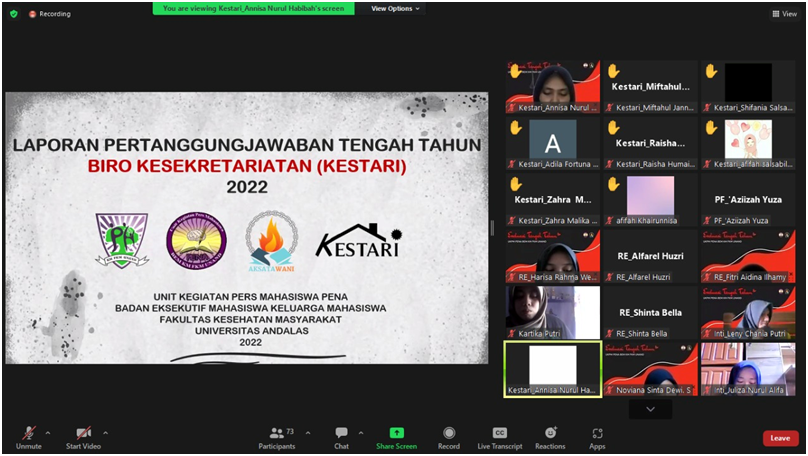
Task: Click raised hand icon on Kestari_Raisha tile
Action: pyautogui.click(x=613, y=127)
